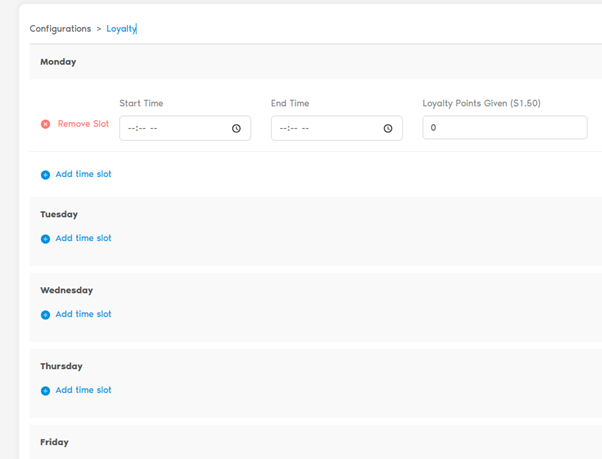Click the plus icon under Thursday
Screen dimensions: 602x459
click(x=45, y=391)
